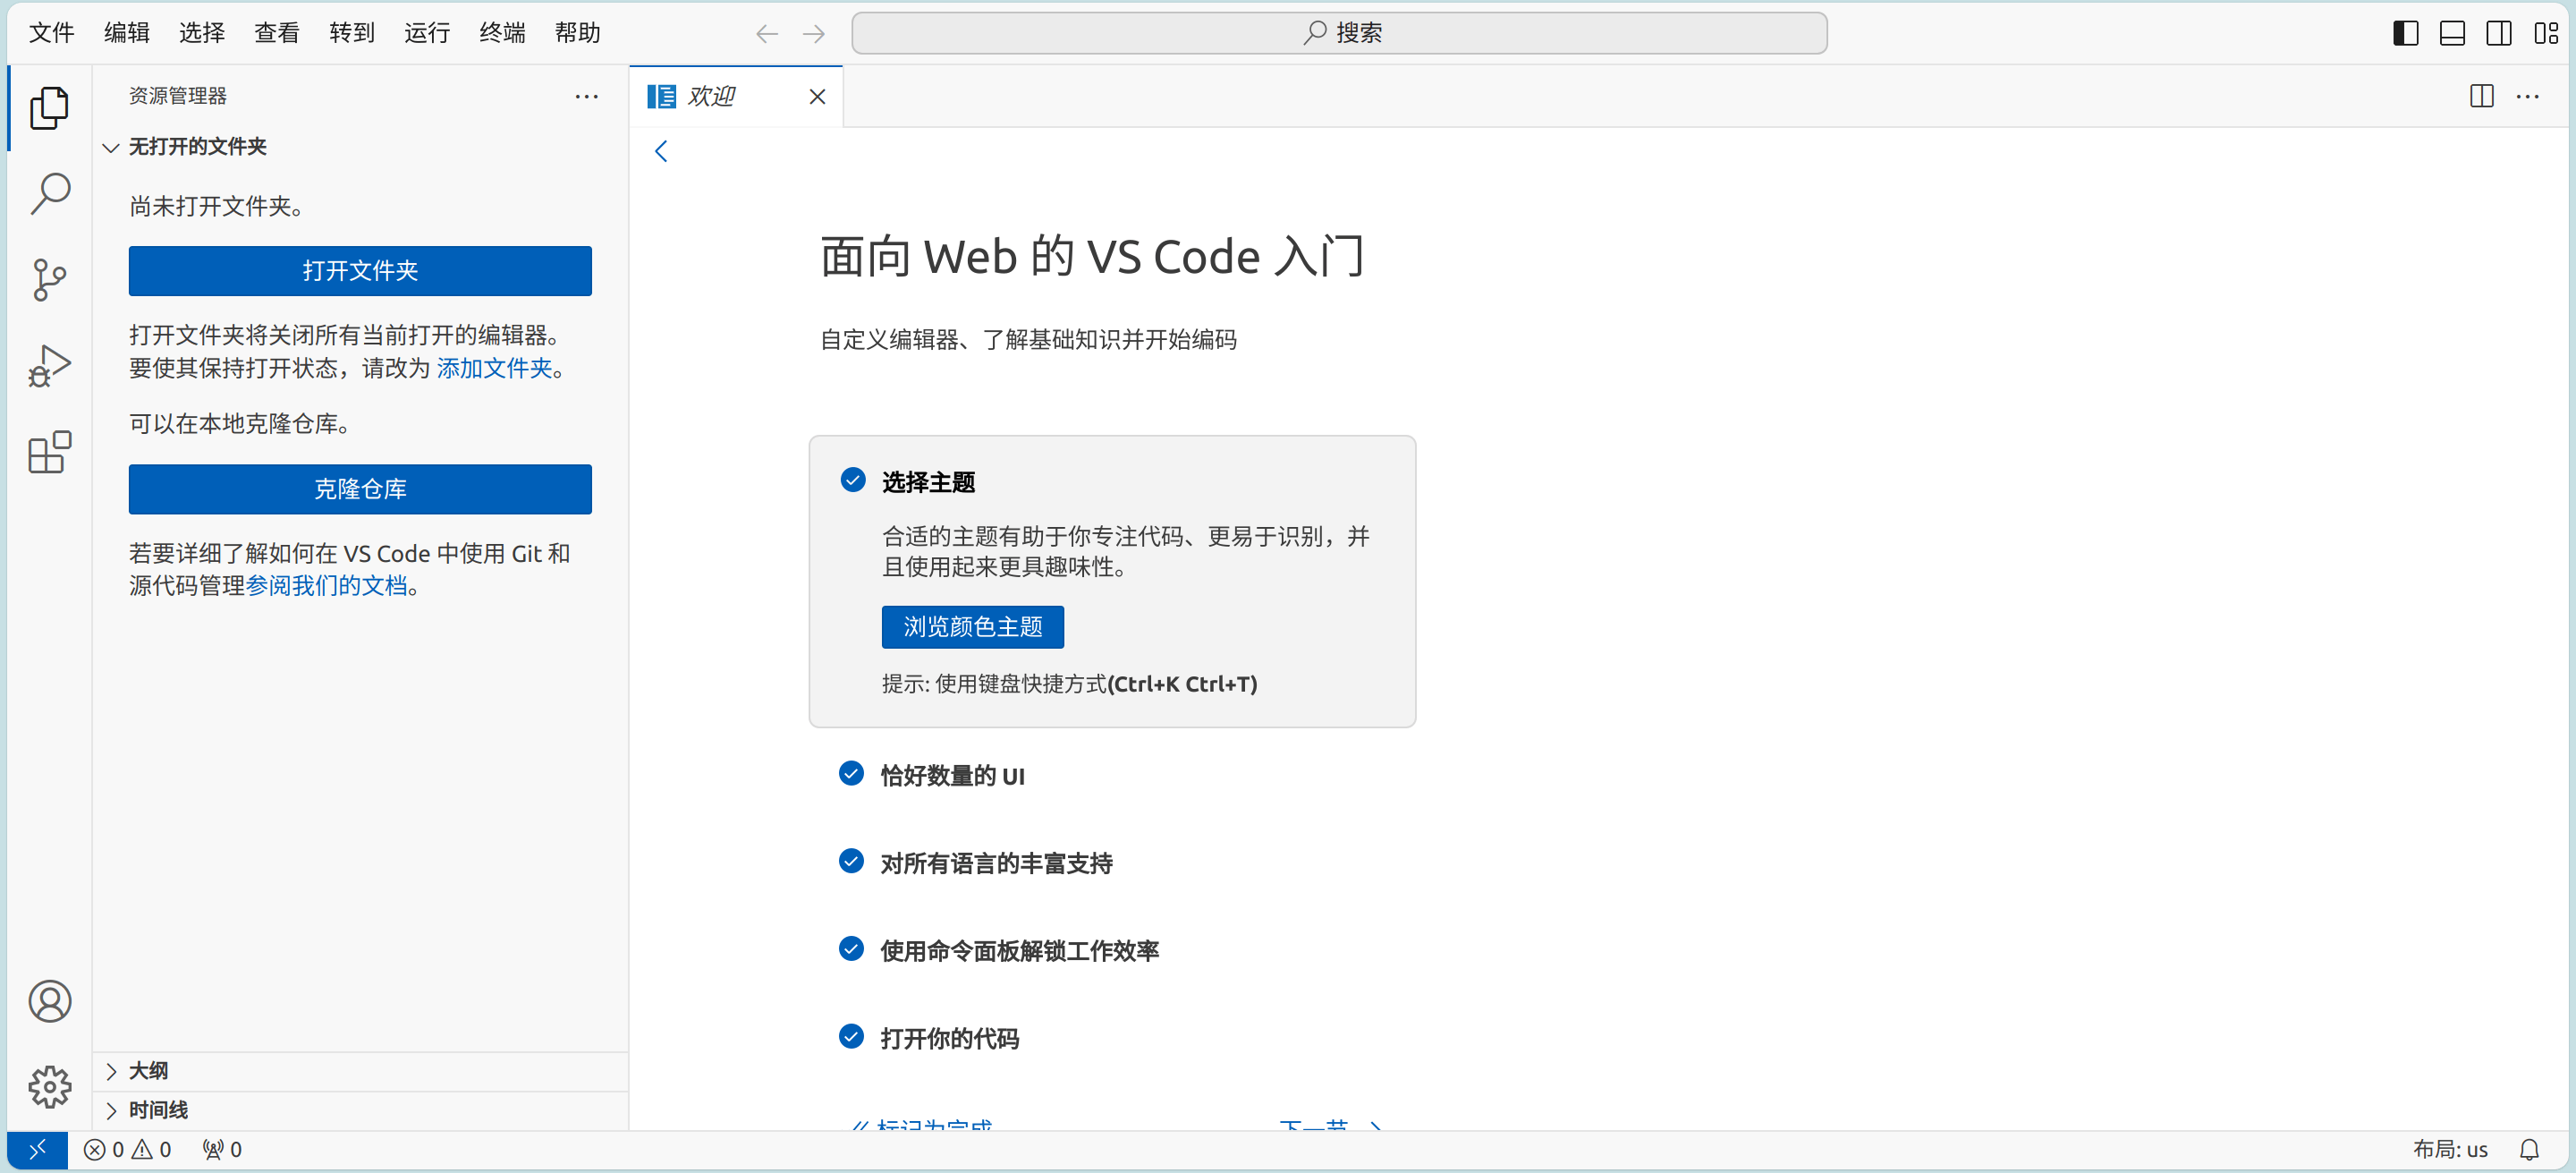Open the 打开你的代码 step

949,1039
